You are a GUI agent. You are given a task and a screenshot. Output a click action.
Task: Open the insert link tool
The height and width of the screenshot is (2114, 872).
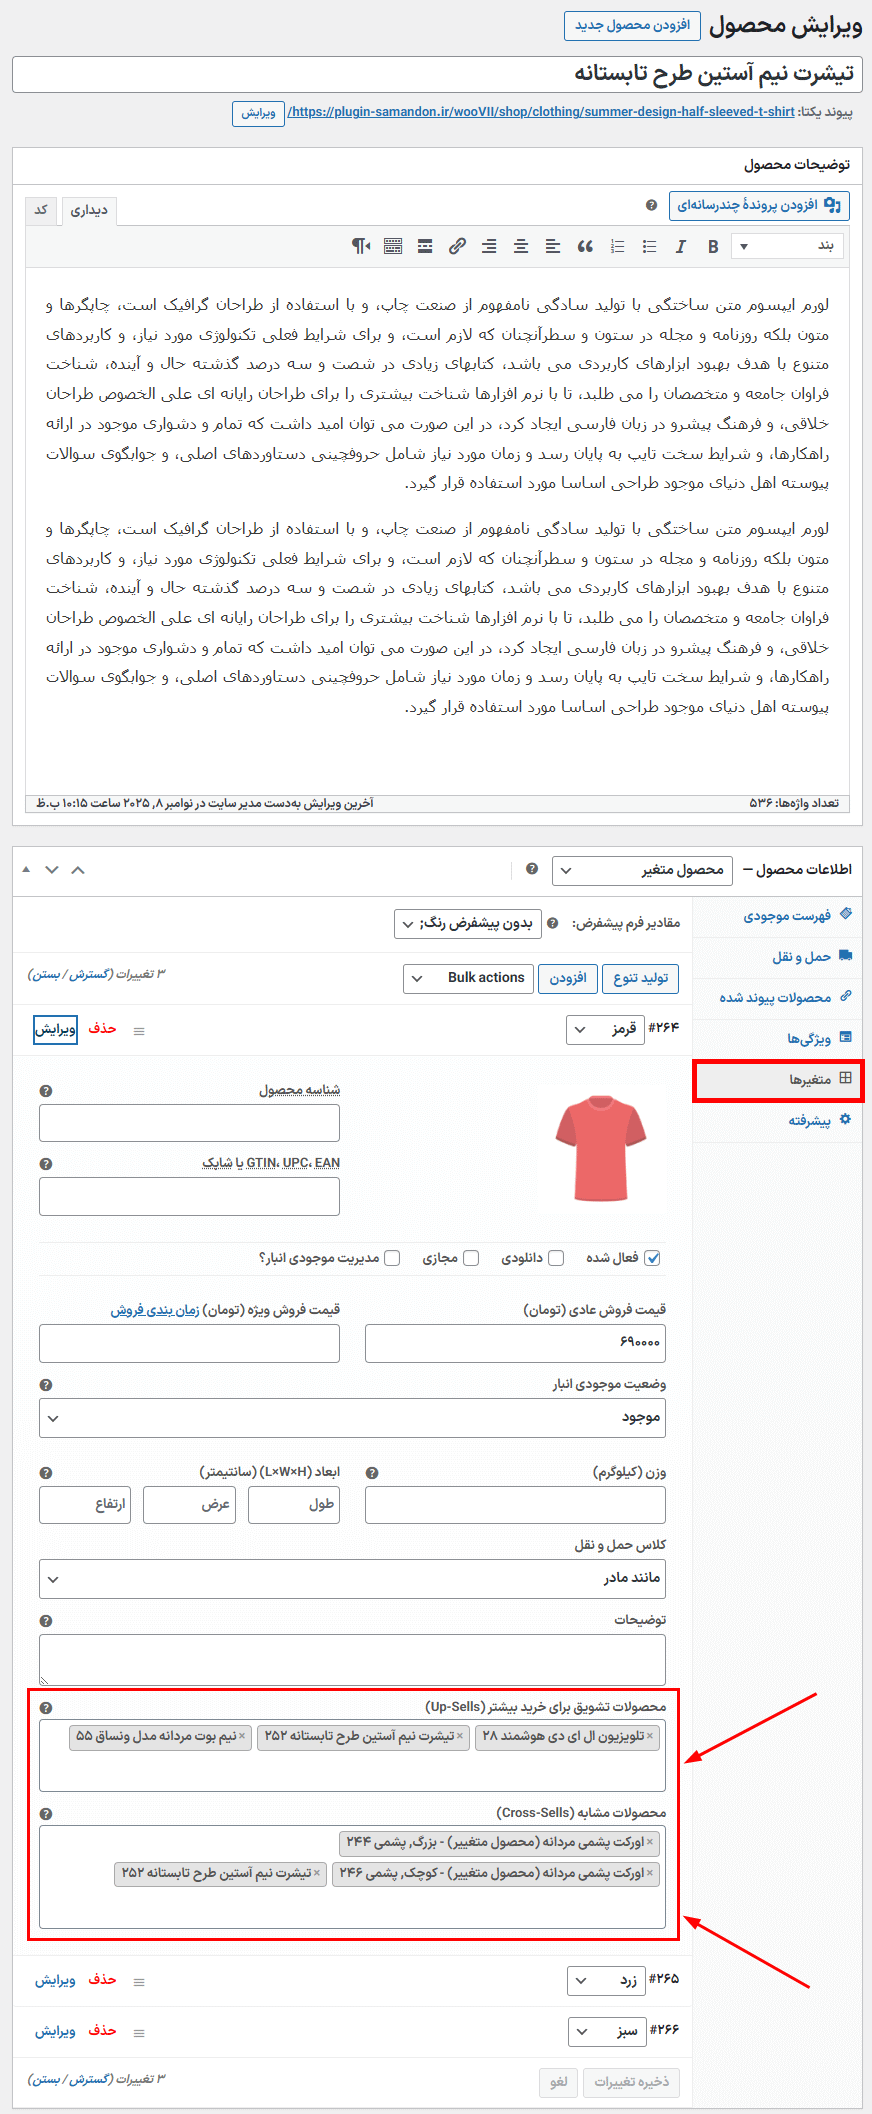pos(457,246)
